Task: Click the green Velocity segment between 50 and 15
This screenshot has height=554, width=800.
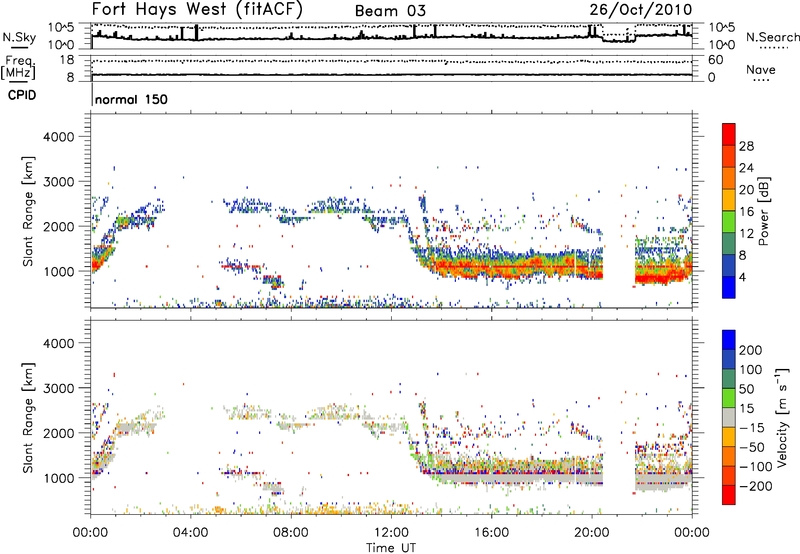Action: [x=729, y=398]
